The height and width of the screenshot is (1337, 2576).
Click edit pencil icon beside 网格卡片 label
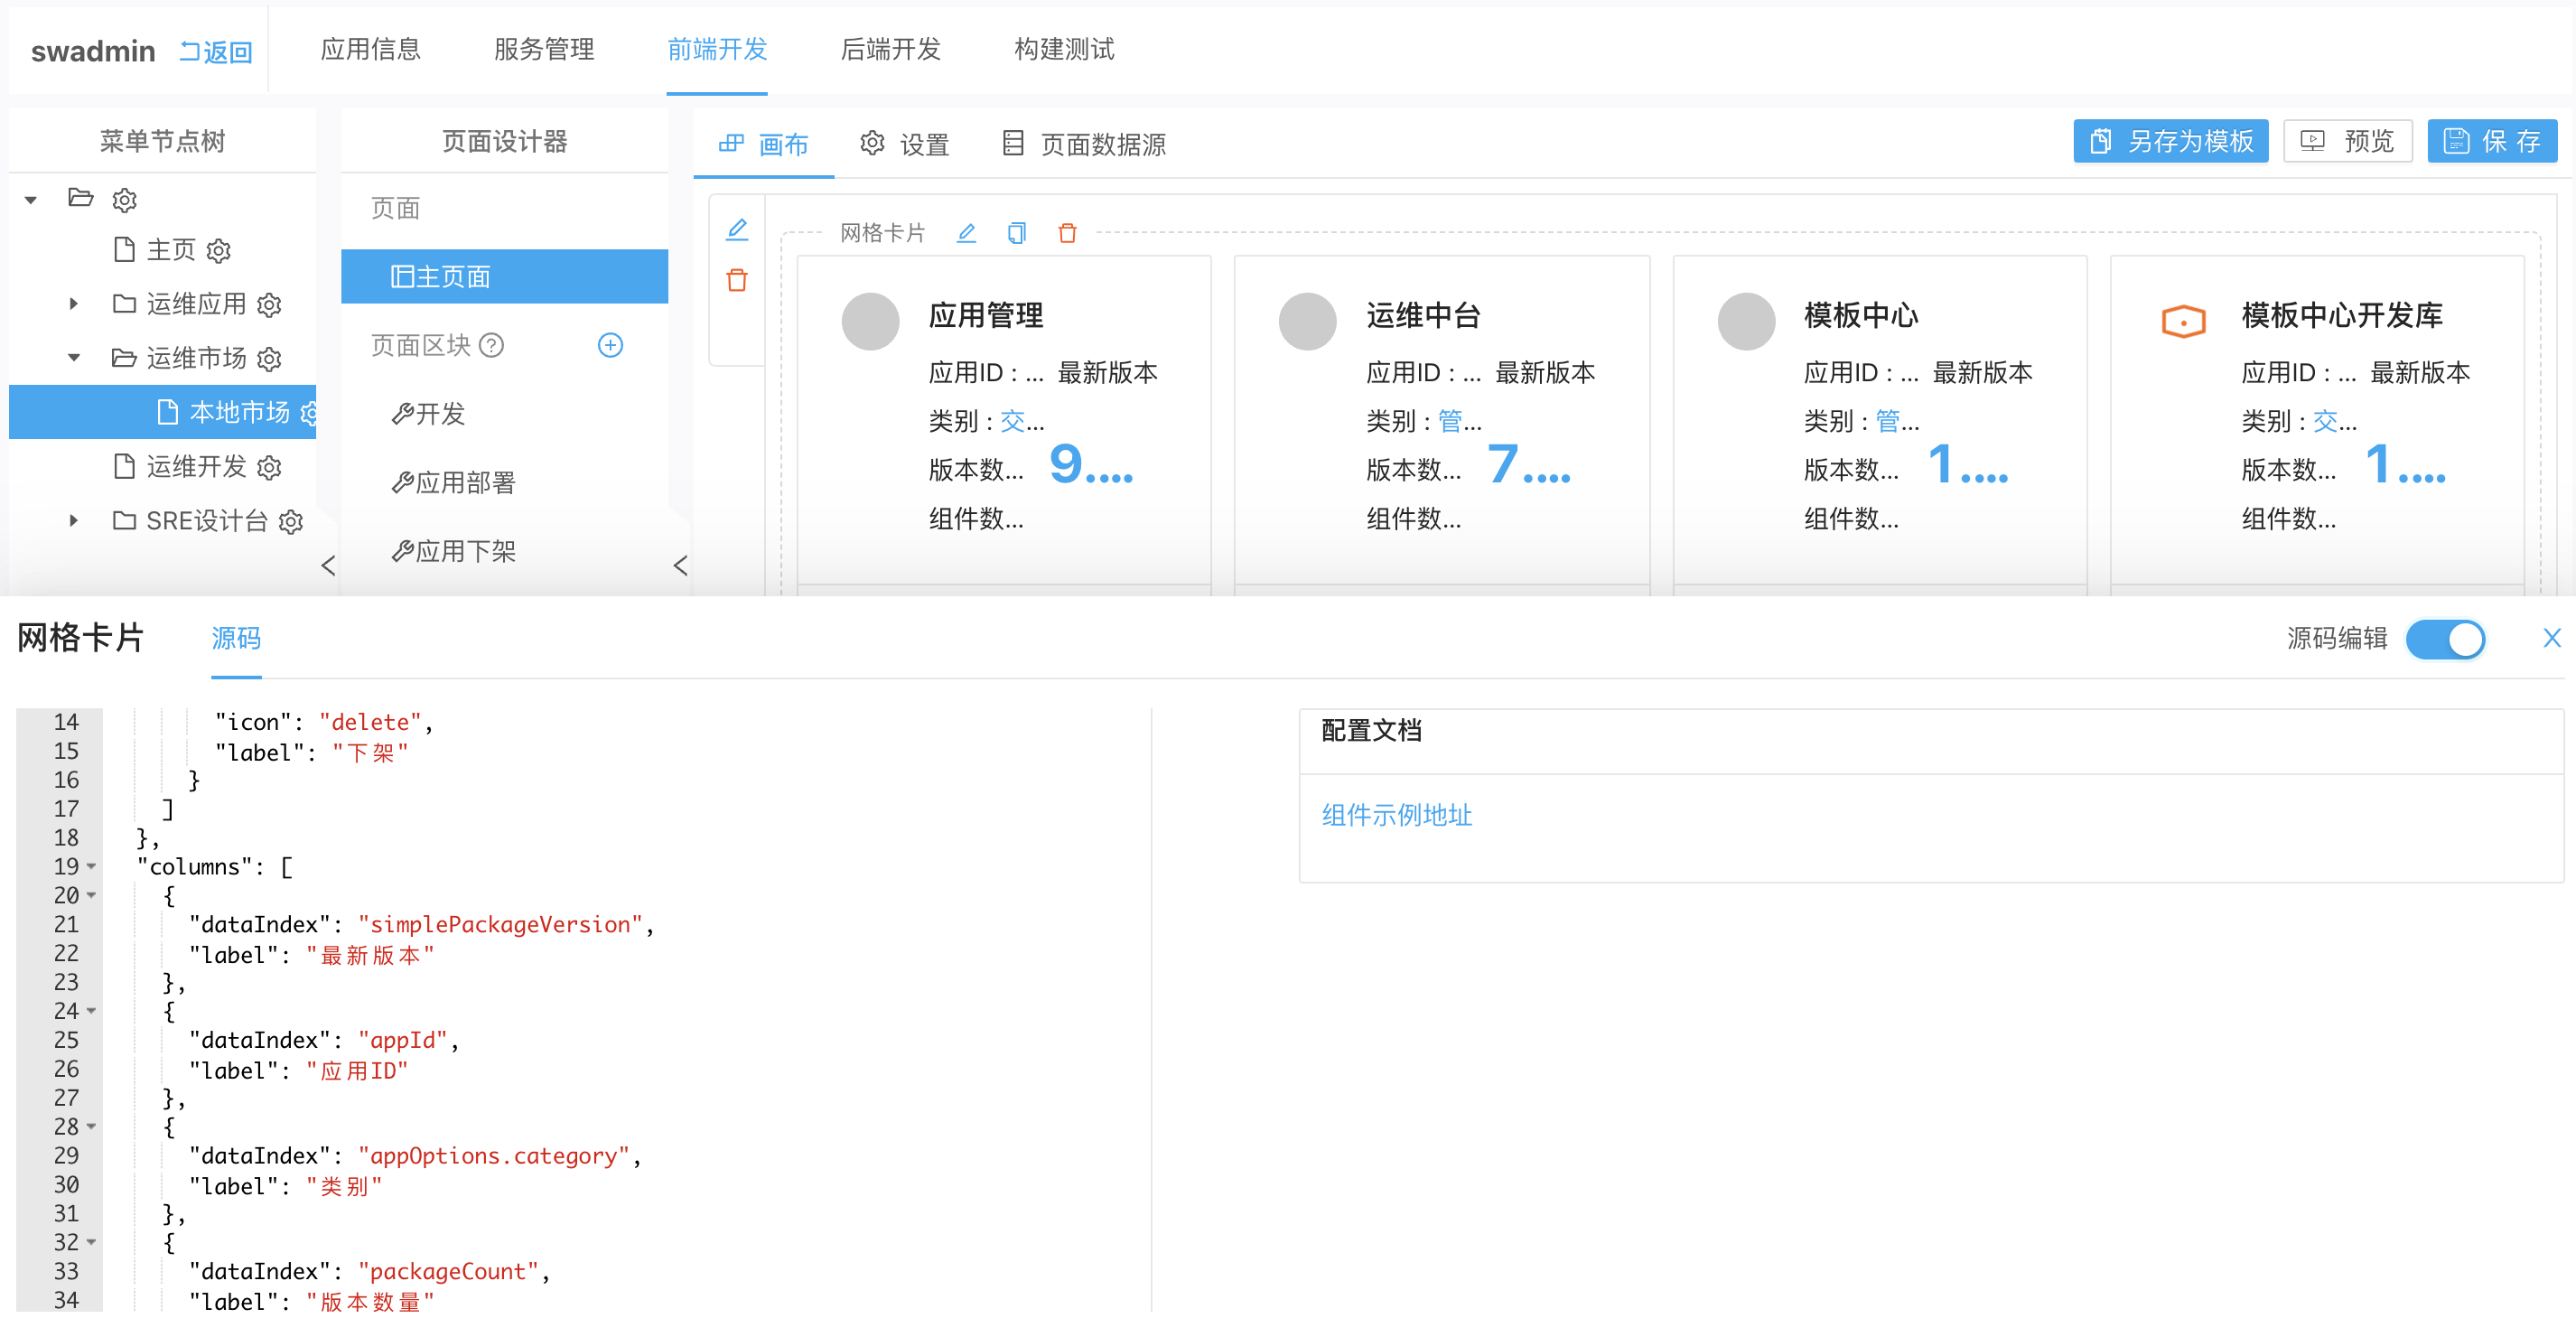click(x=966, y=233)
